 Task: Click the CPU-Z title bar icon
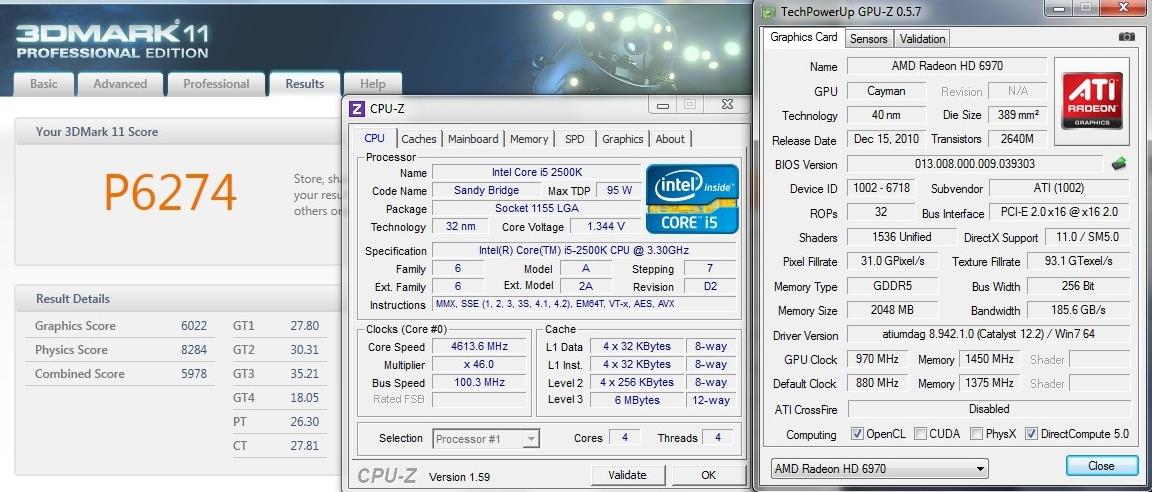356,109
